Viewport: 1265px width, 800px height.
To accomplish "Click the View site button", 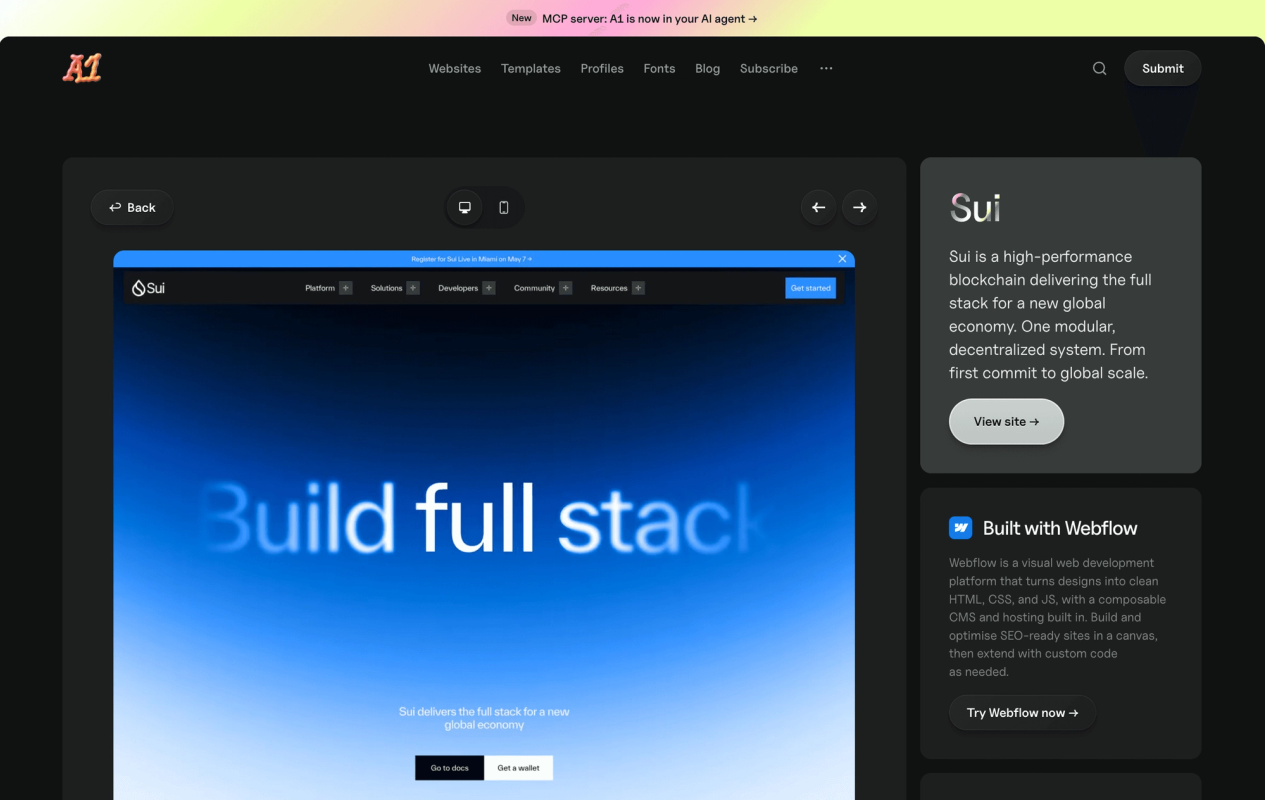I will [x=1006, y=421].
